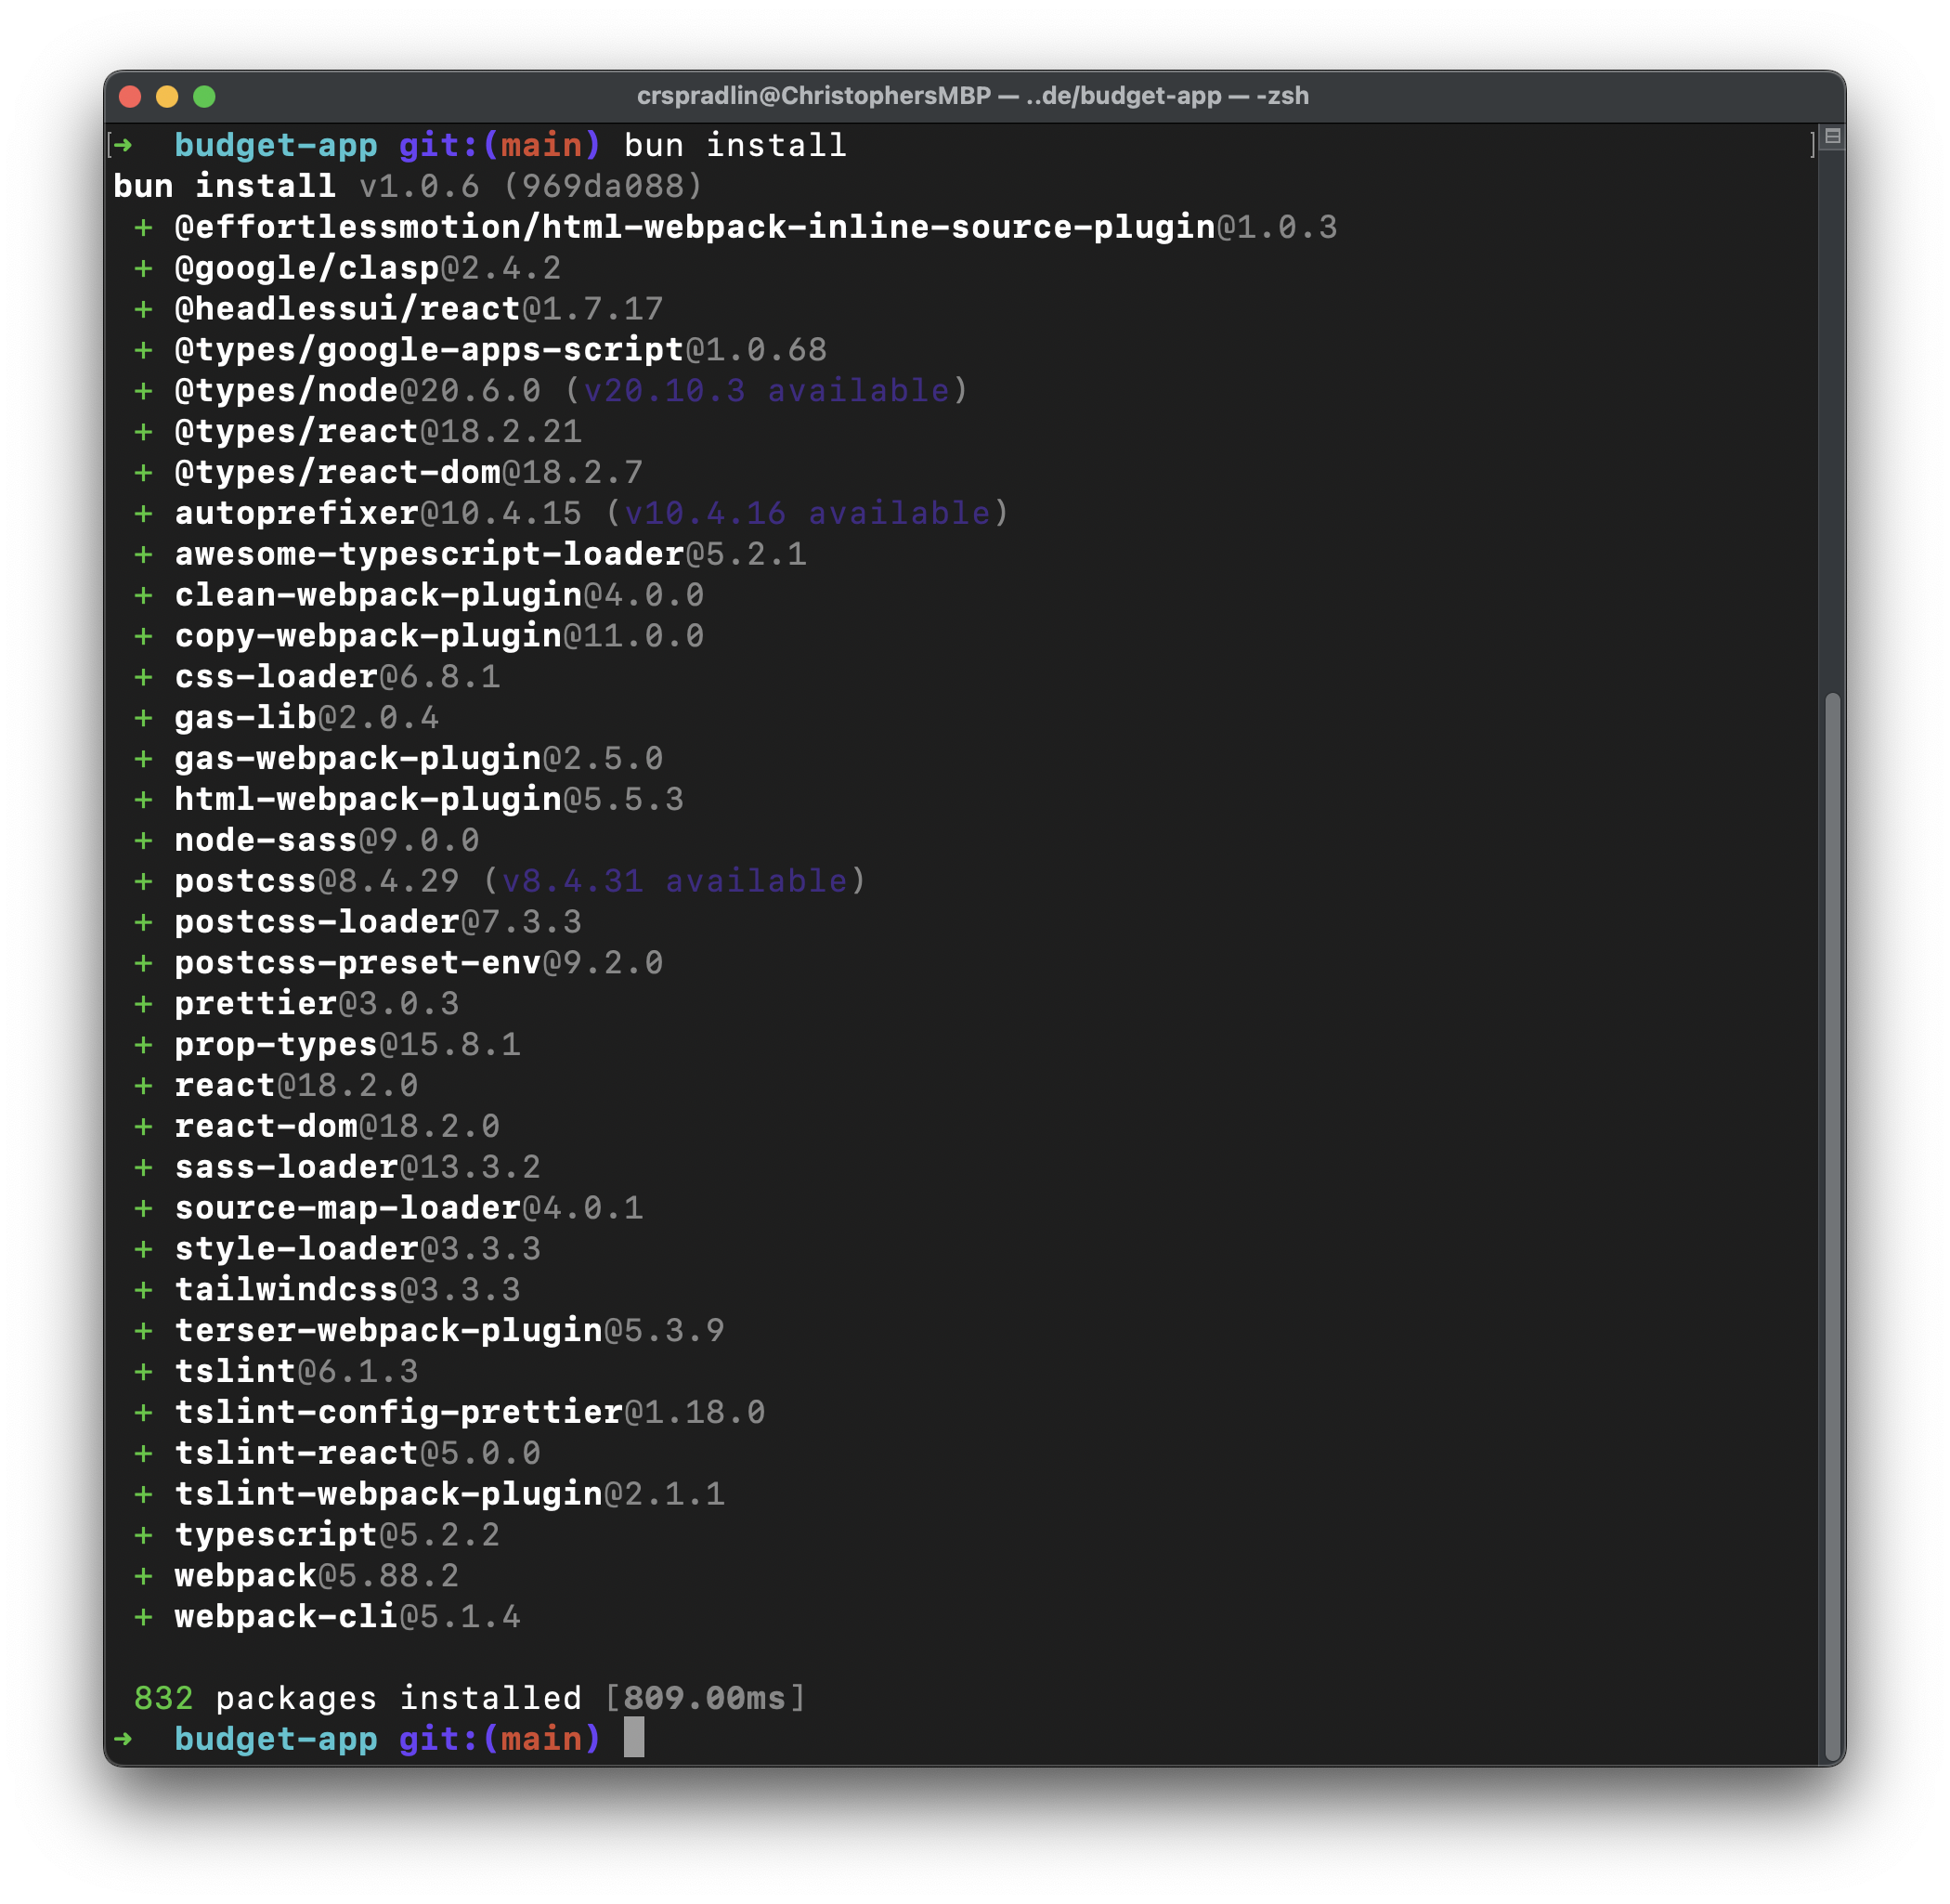Click the green plus beside tailwindcss
This screenshot has width=1950, height=1904.
coord(143,1290)
